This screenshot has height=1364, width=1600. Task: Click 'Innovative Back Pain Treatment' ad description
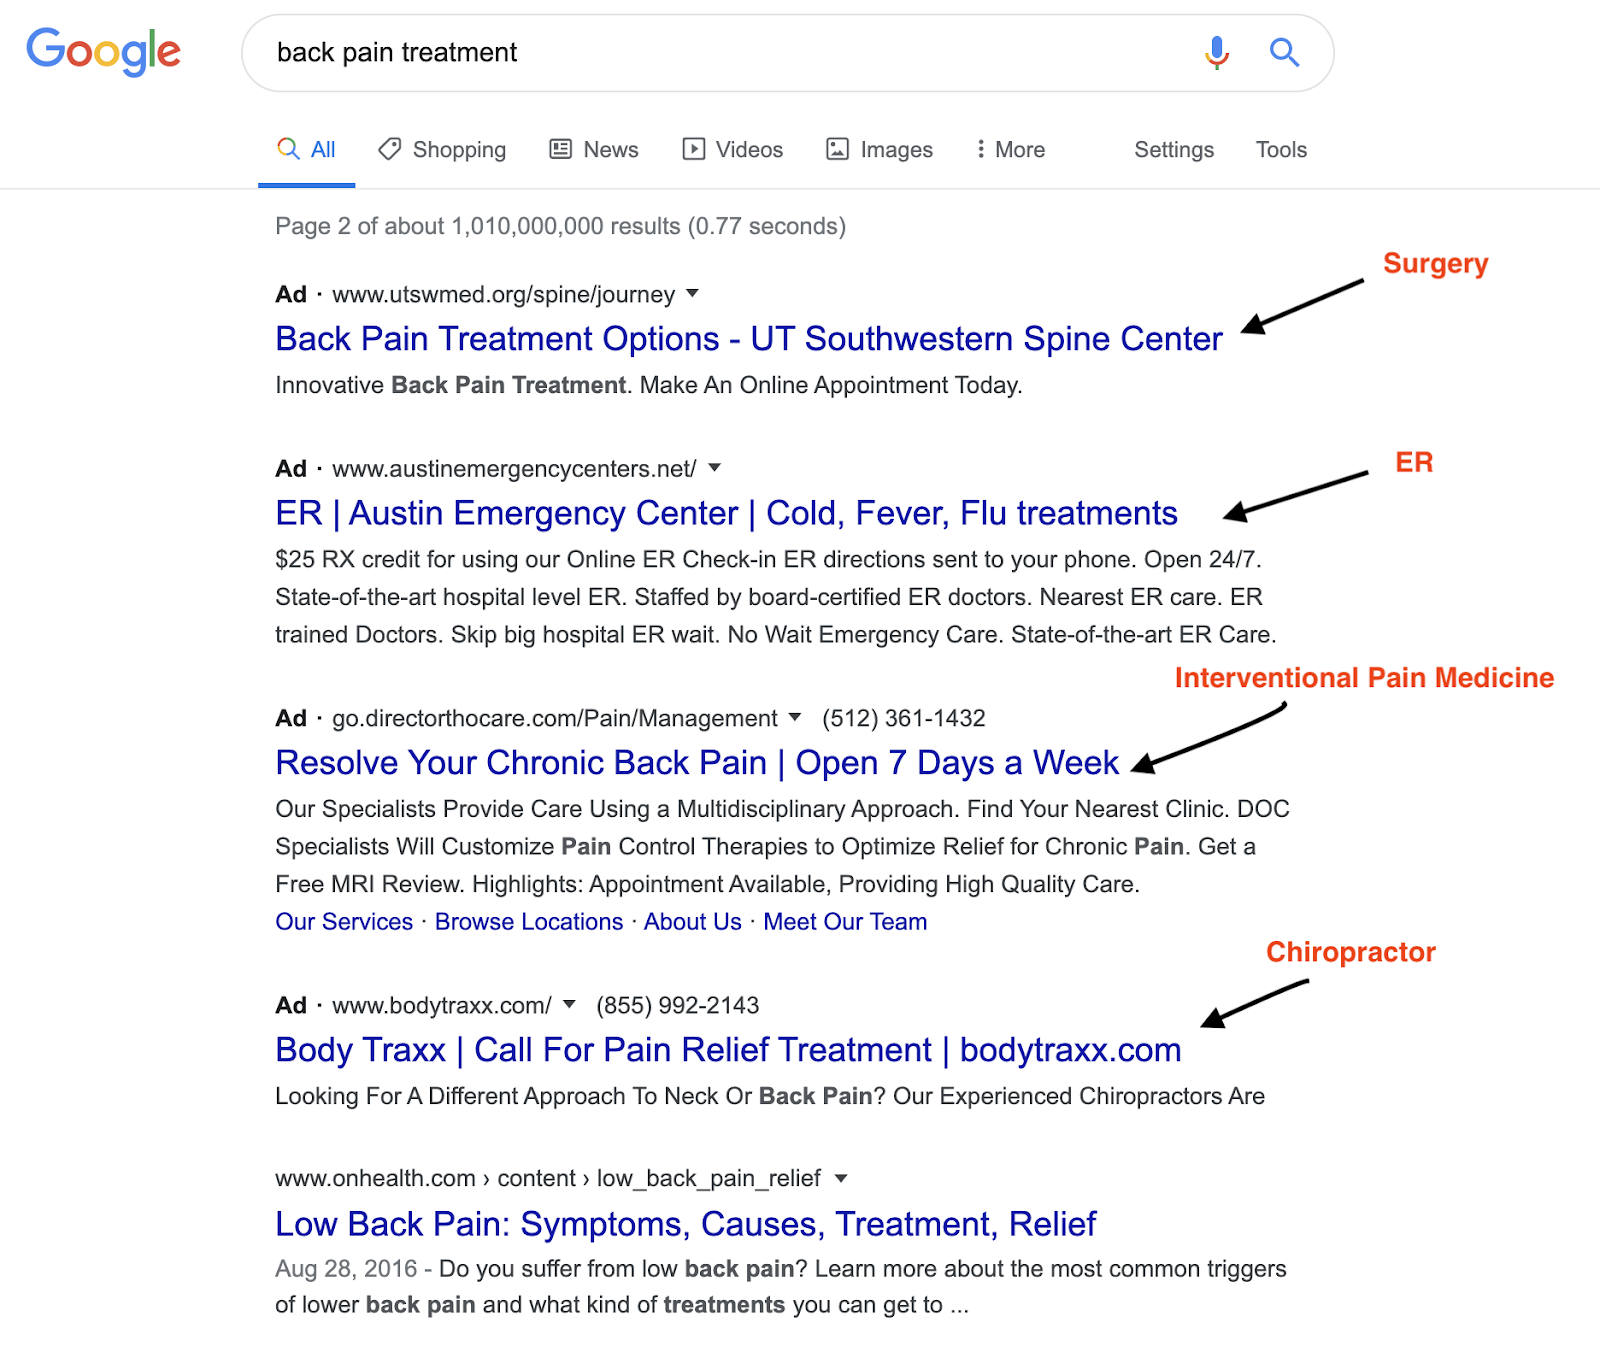coord(649,385)
